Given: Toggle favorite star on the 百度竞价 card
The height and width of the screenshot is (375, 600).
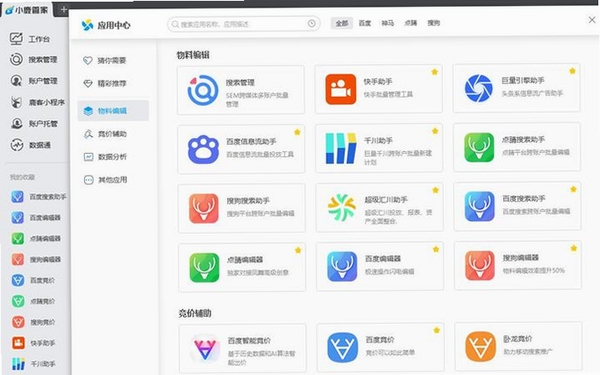Looking at the screenshot, I should click(437, 330).
